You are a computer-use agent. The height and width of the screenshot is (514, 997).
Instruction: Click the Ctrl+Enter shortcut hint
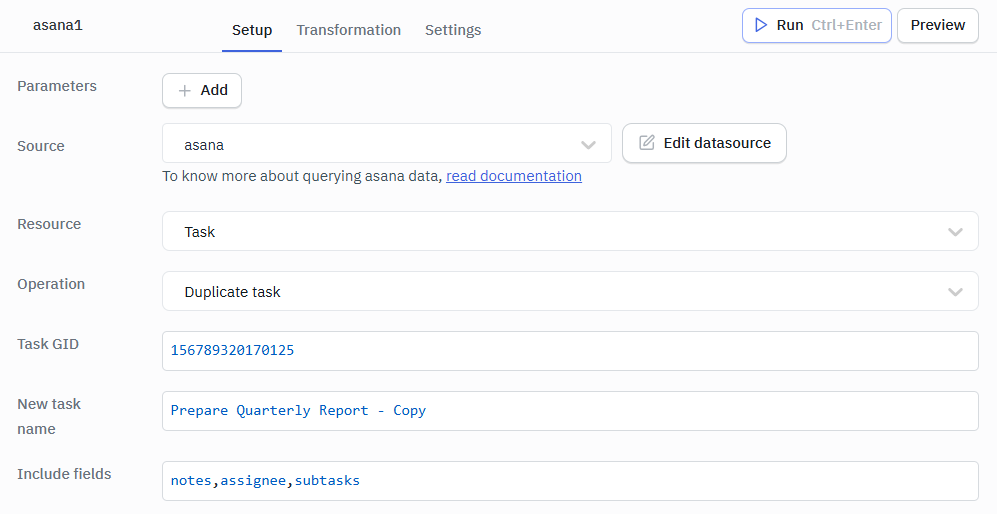pos(846,25)
